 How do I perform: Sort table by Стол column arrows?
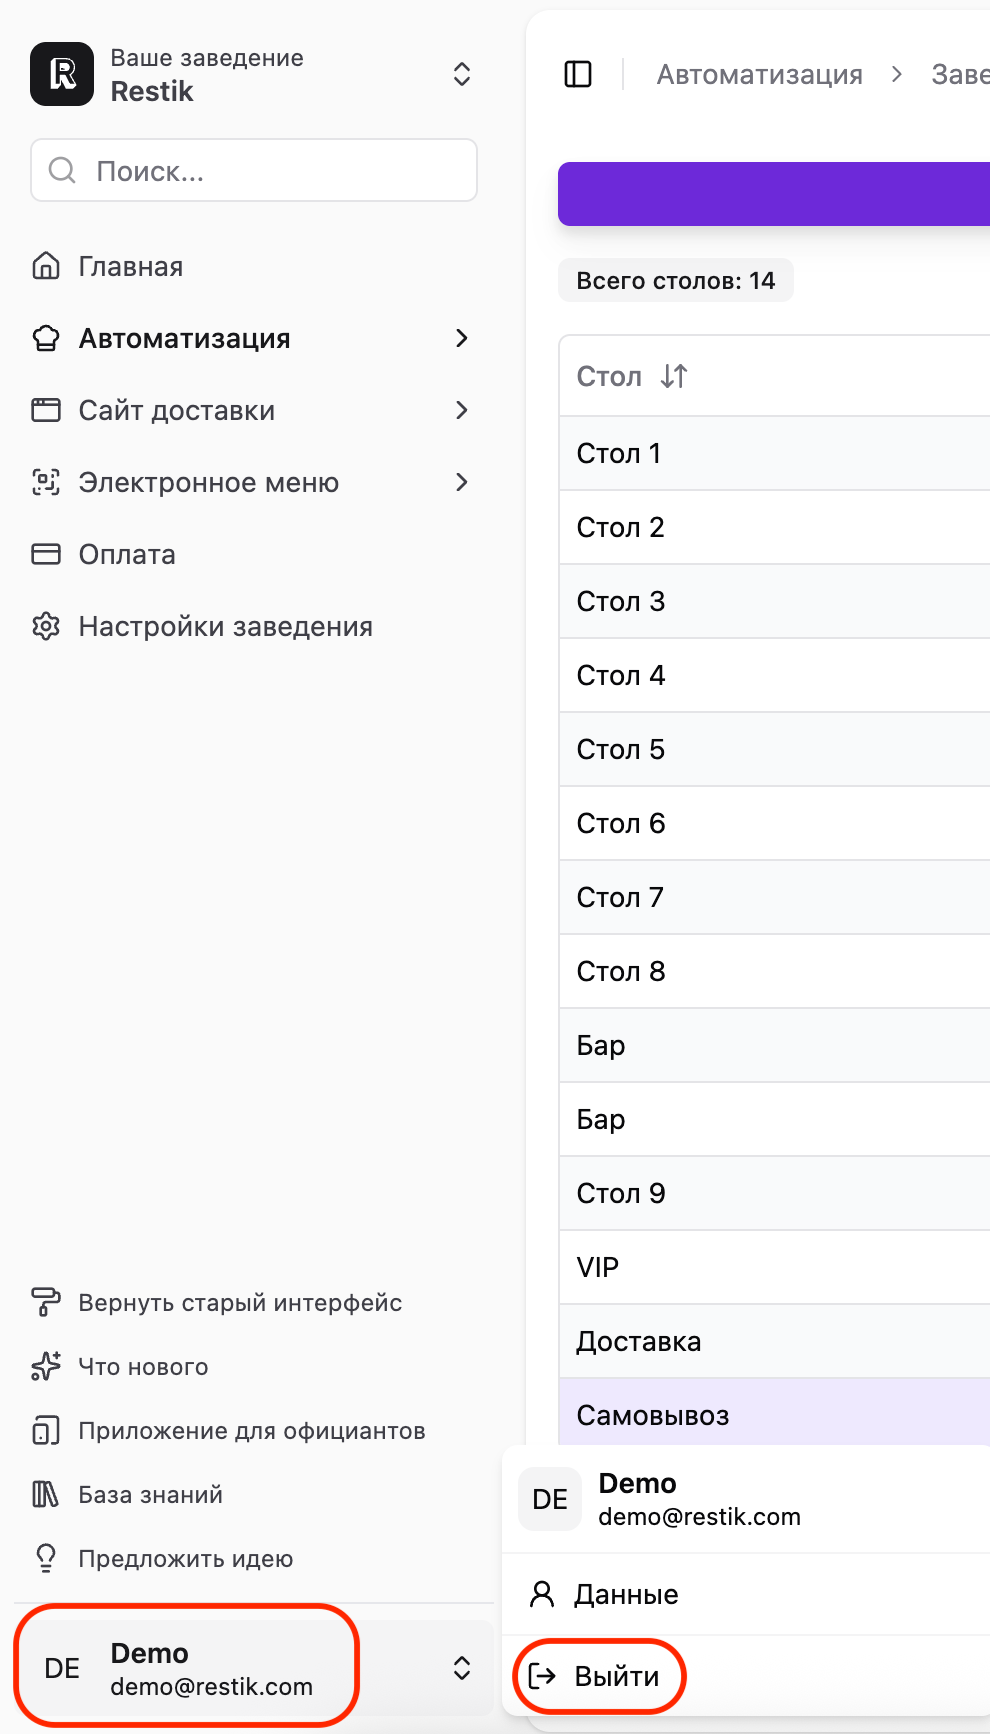pyautogui.click(x=674, y=376)
